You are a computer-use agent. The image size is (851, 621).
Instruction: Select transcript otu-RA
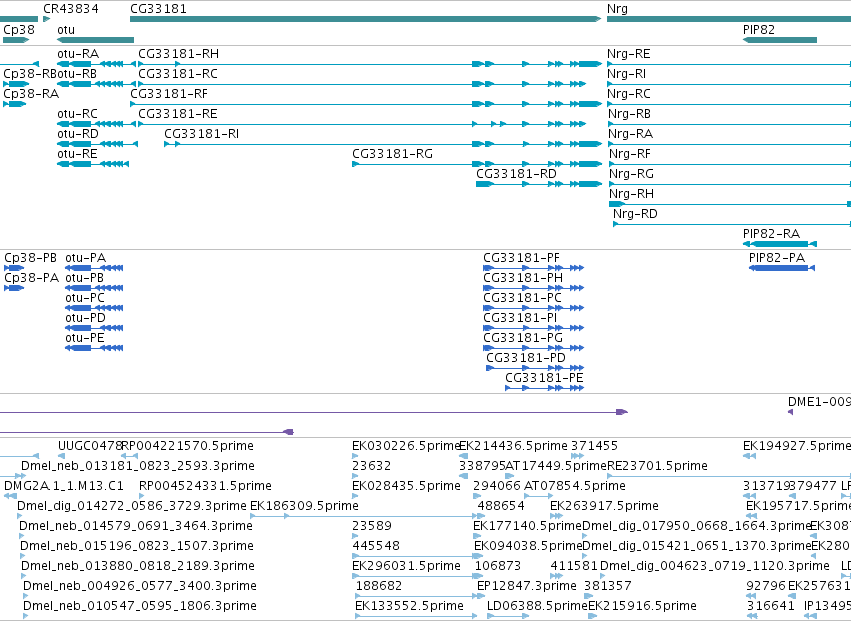78,54
